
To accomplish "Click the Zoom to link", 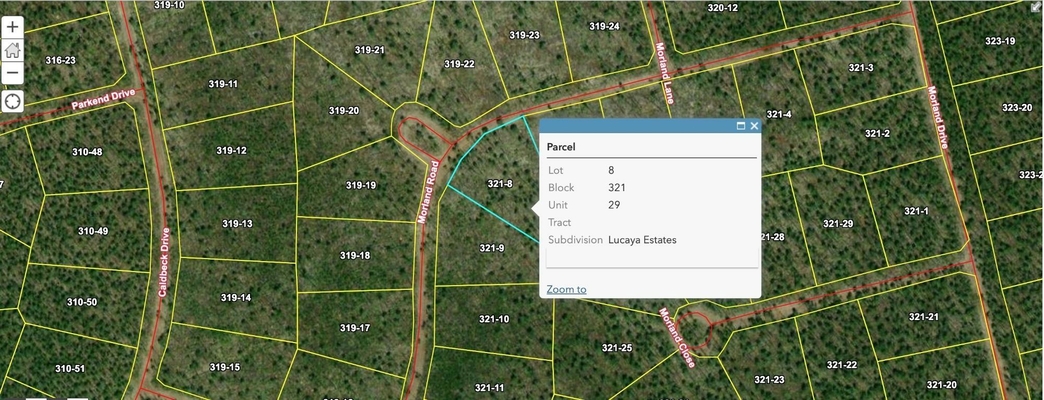I will (566, 289).
